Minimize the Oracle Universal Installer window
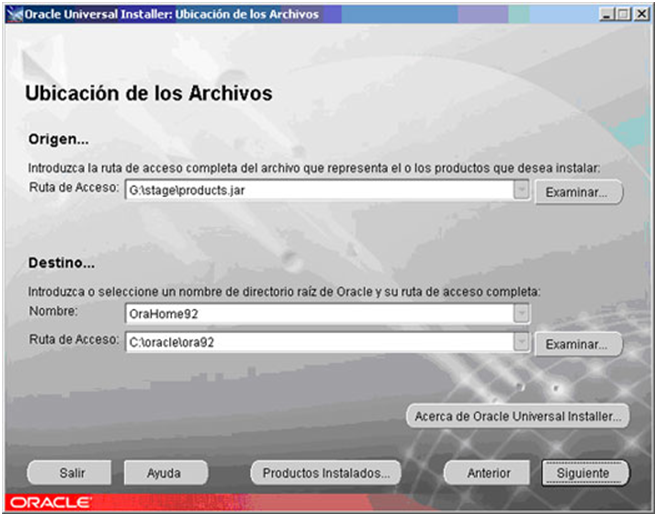The width and height of the screenshot is (657, 516). (607, 14)
